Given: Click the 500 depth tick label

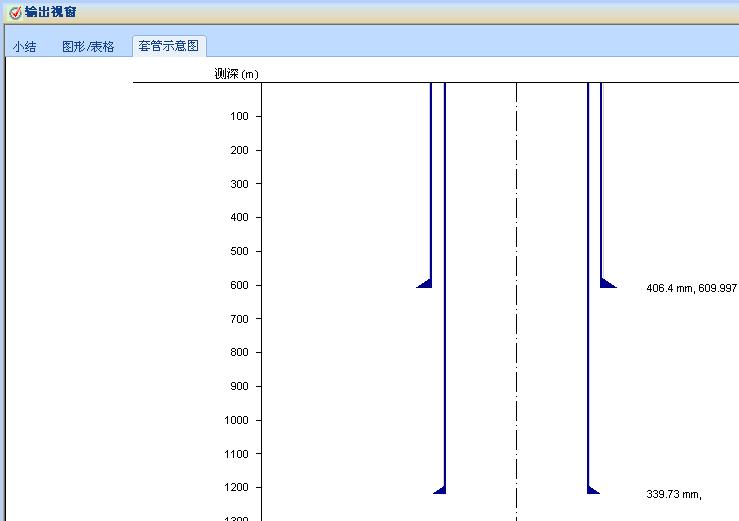Looking at the screenshot, I should coord(239,251).
